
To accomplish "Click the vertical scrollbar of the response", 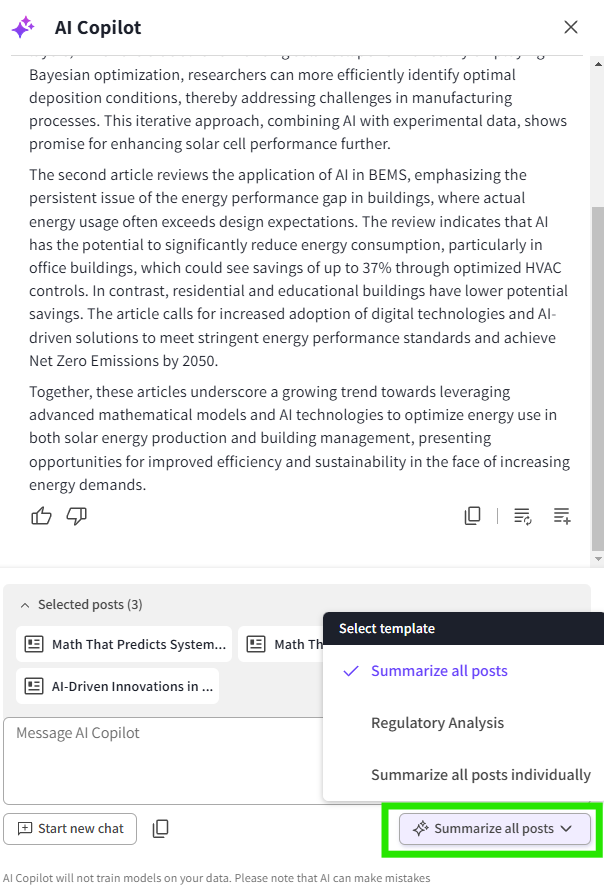I will pyautogui.click(x=598, y=380).
